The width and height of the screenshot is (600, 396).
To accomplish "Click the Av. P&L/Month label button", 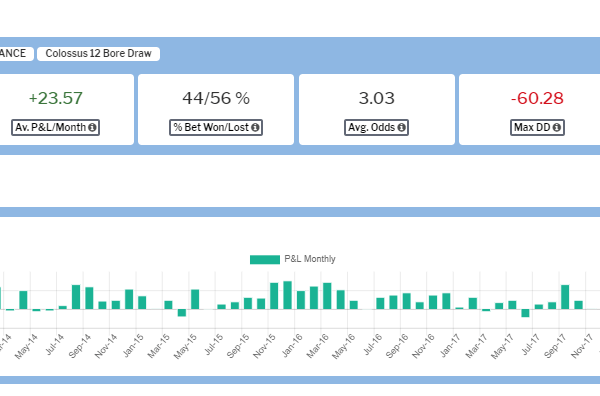I will 55,127.
